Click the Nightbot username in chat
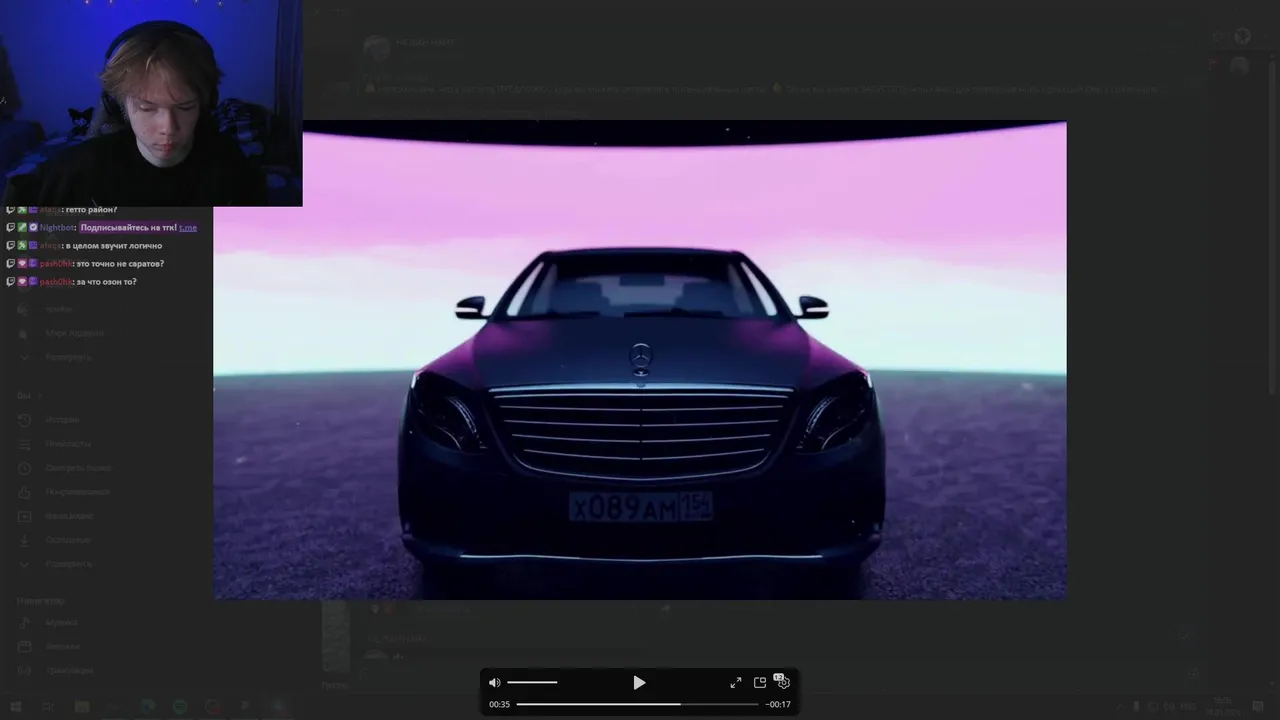The width and height of the screenshot is (1280, 720). (x=57, y=227)
